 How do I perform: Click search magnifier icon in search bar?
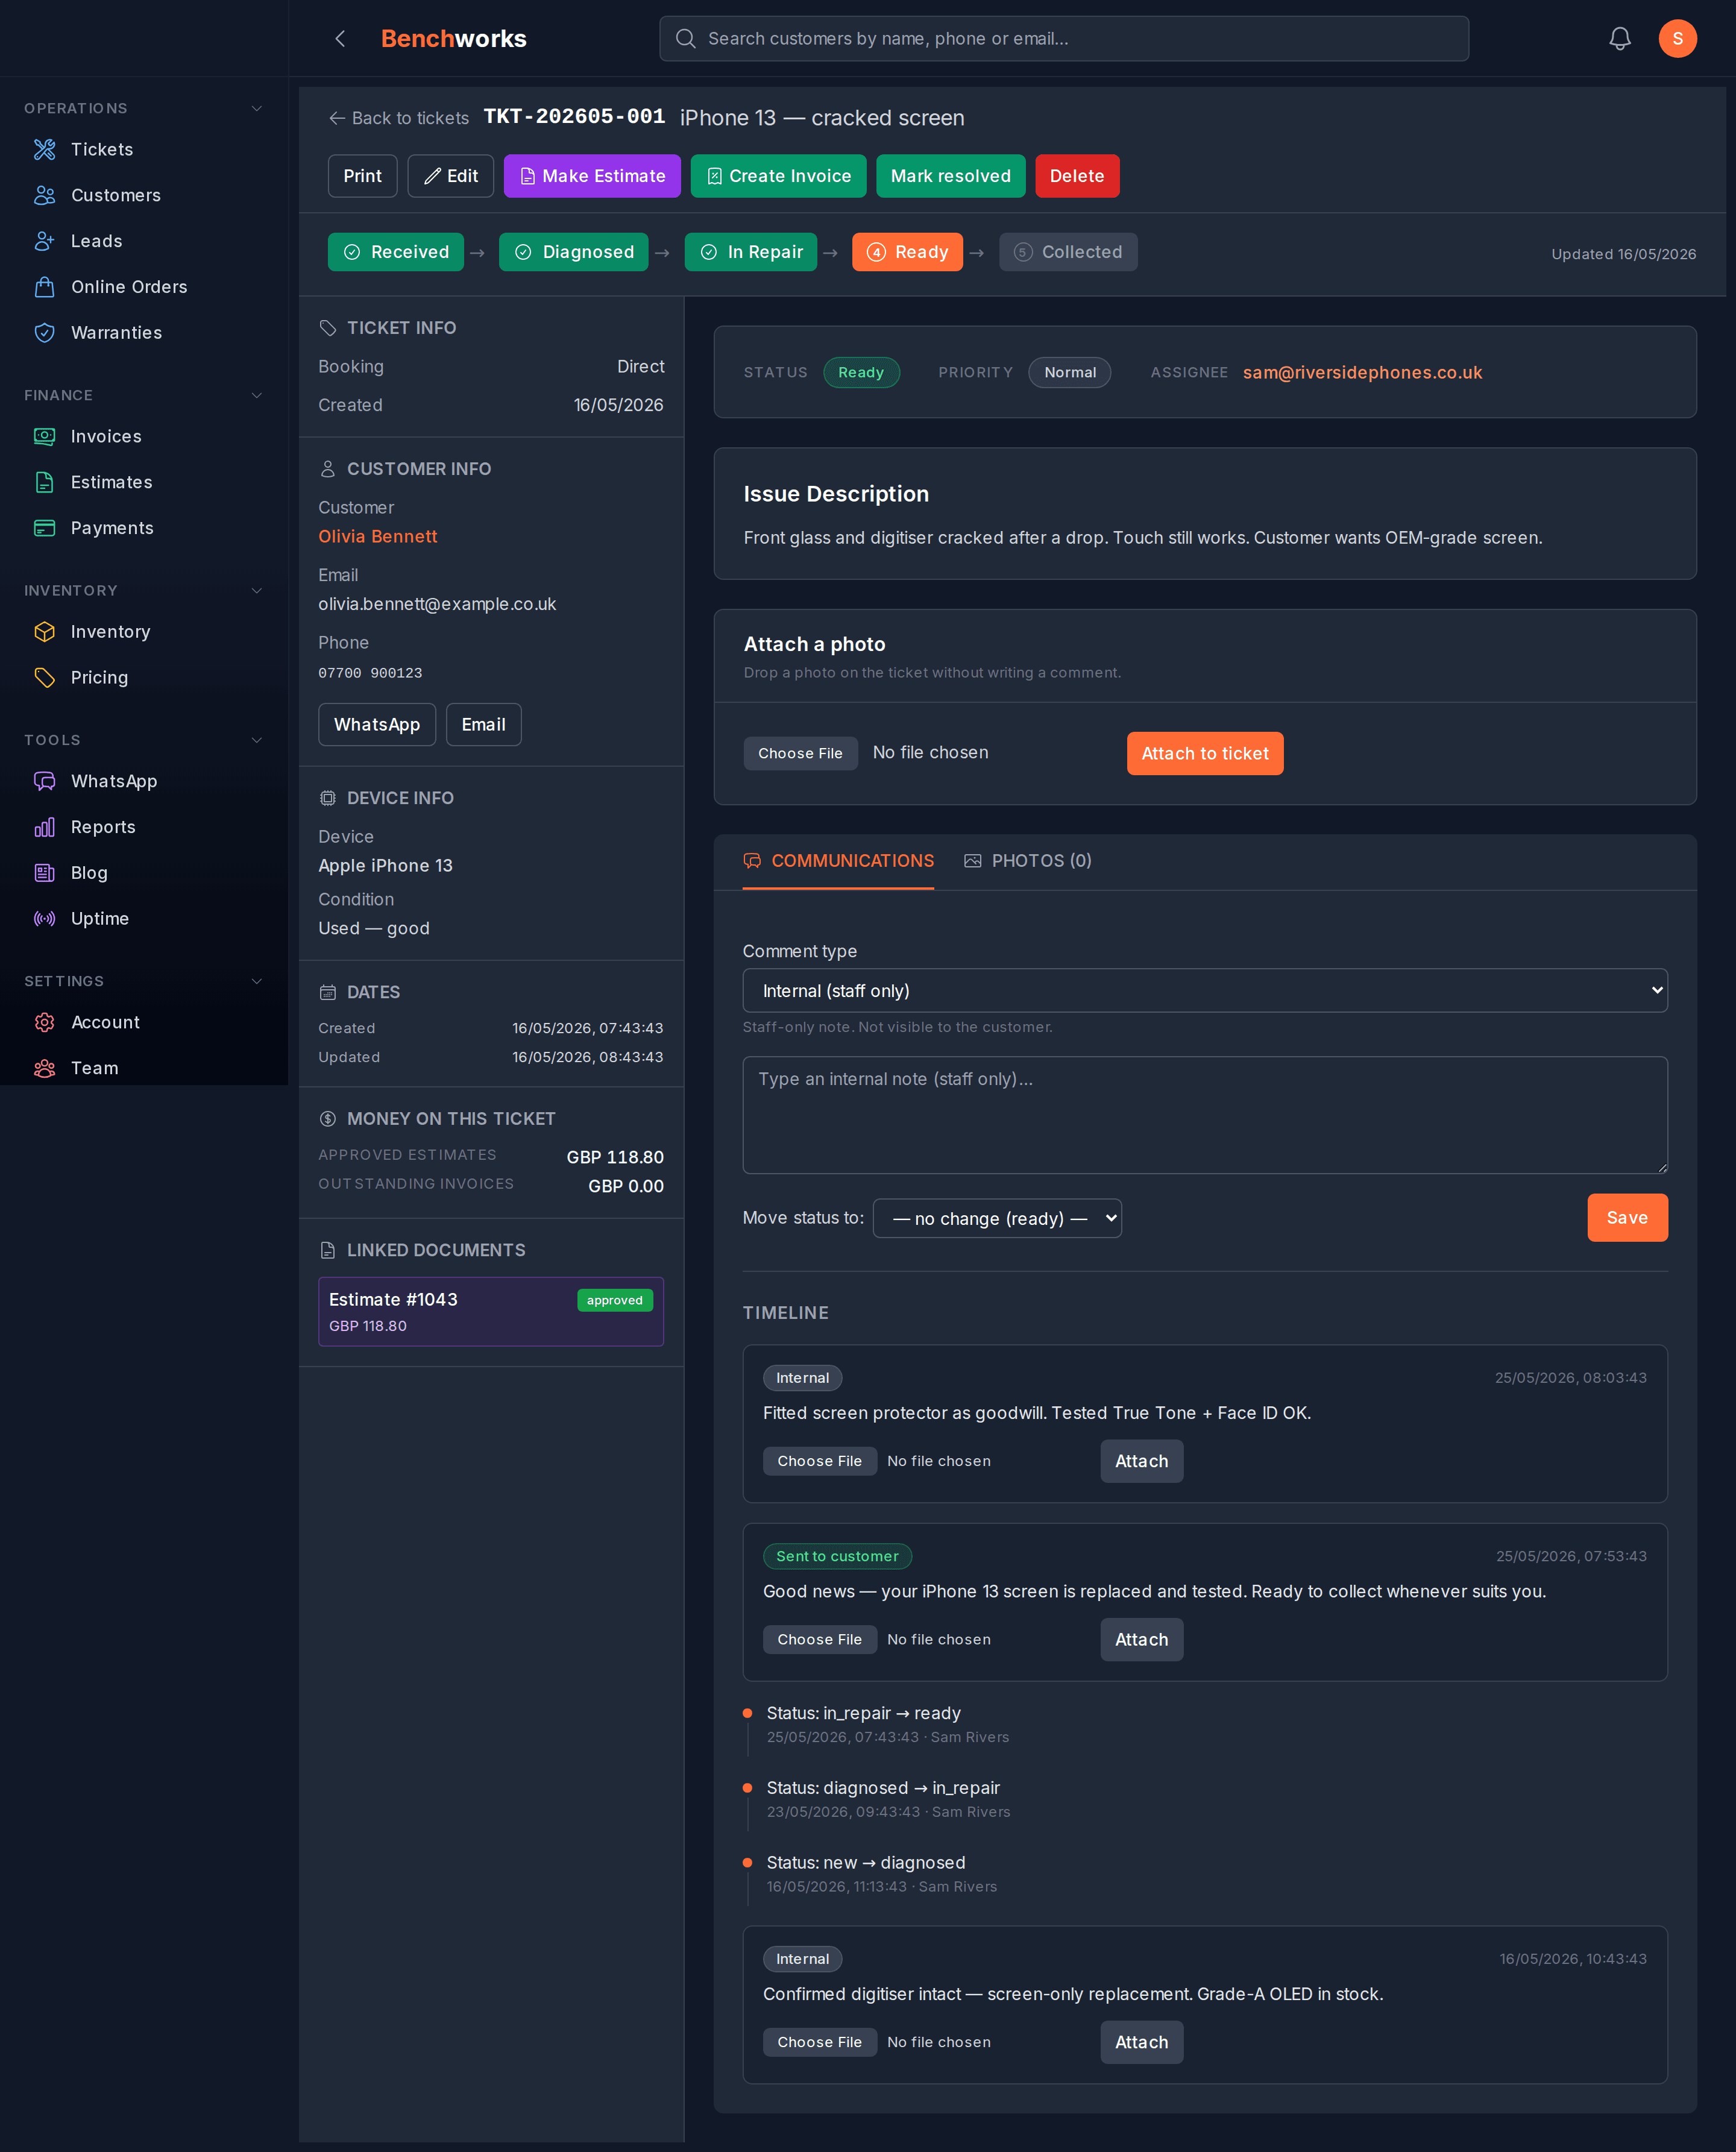[x=686, y=39]
